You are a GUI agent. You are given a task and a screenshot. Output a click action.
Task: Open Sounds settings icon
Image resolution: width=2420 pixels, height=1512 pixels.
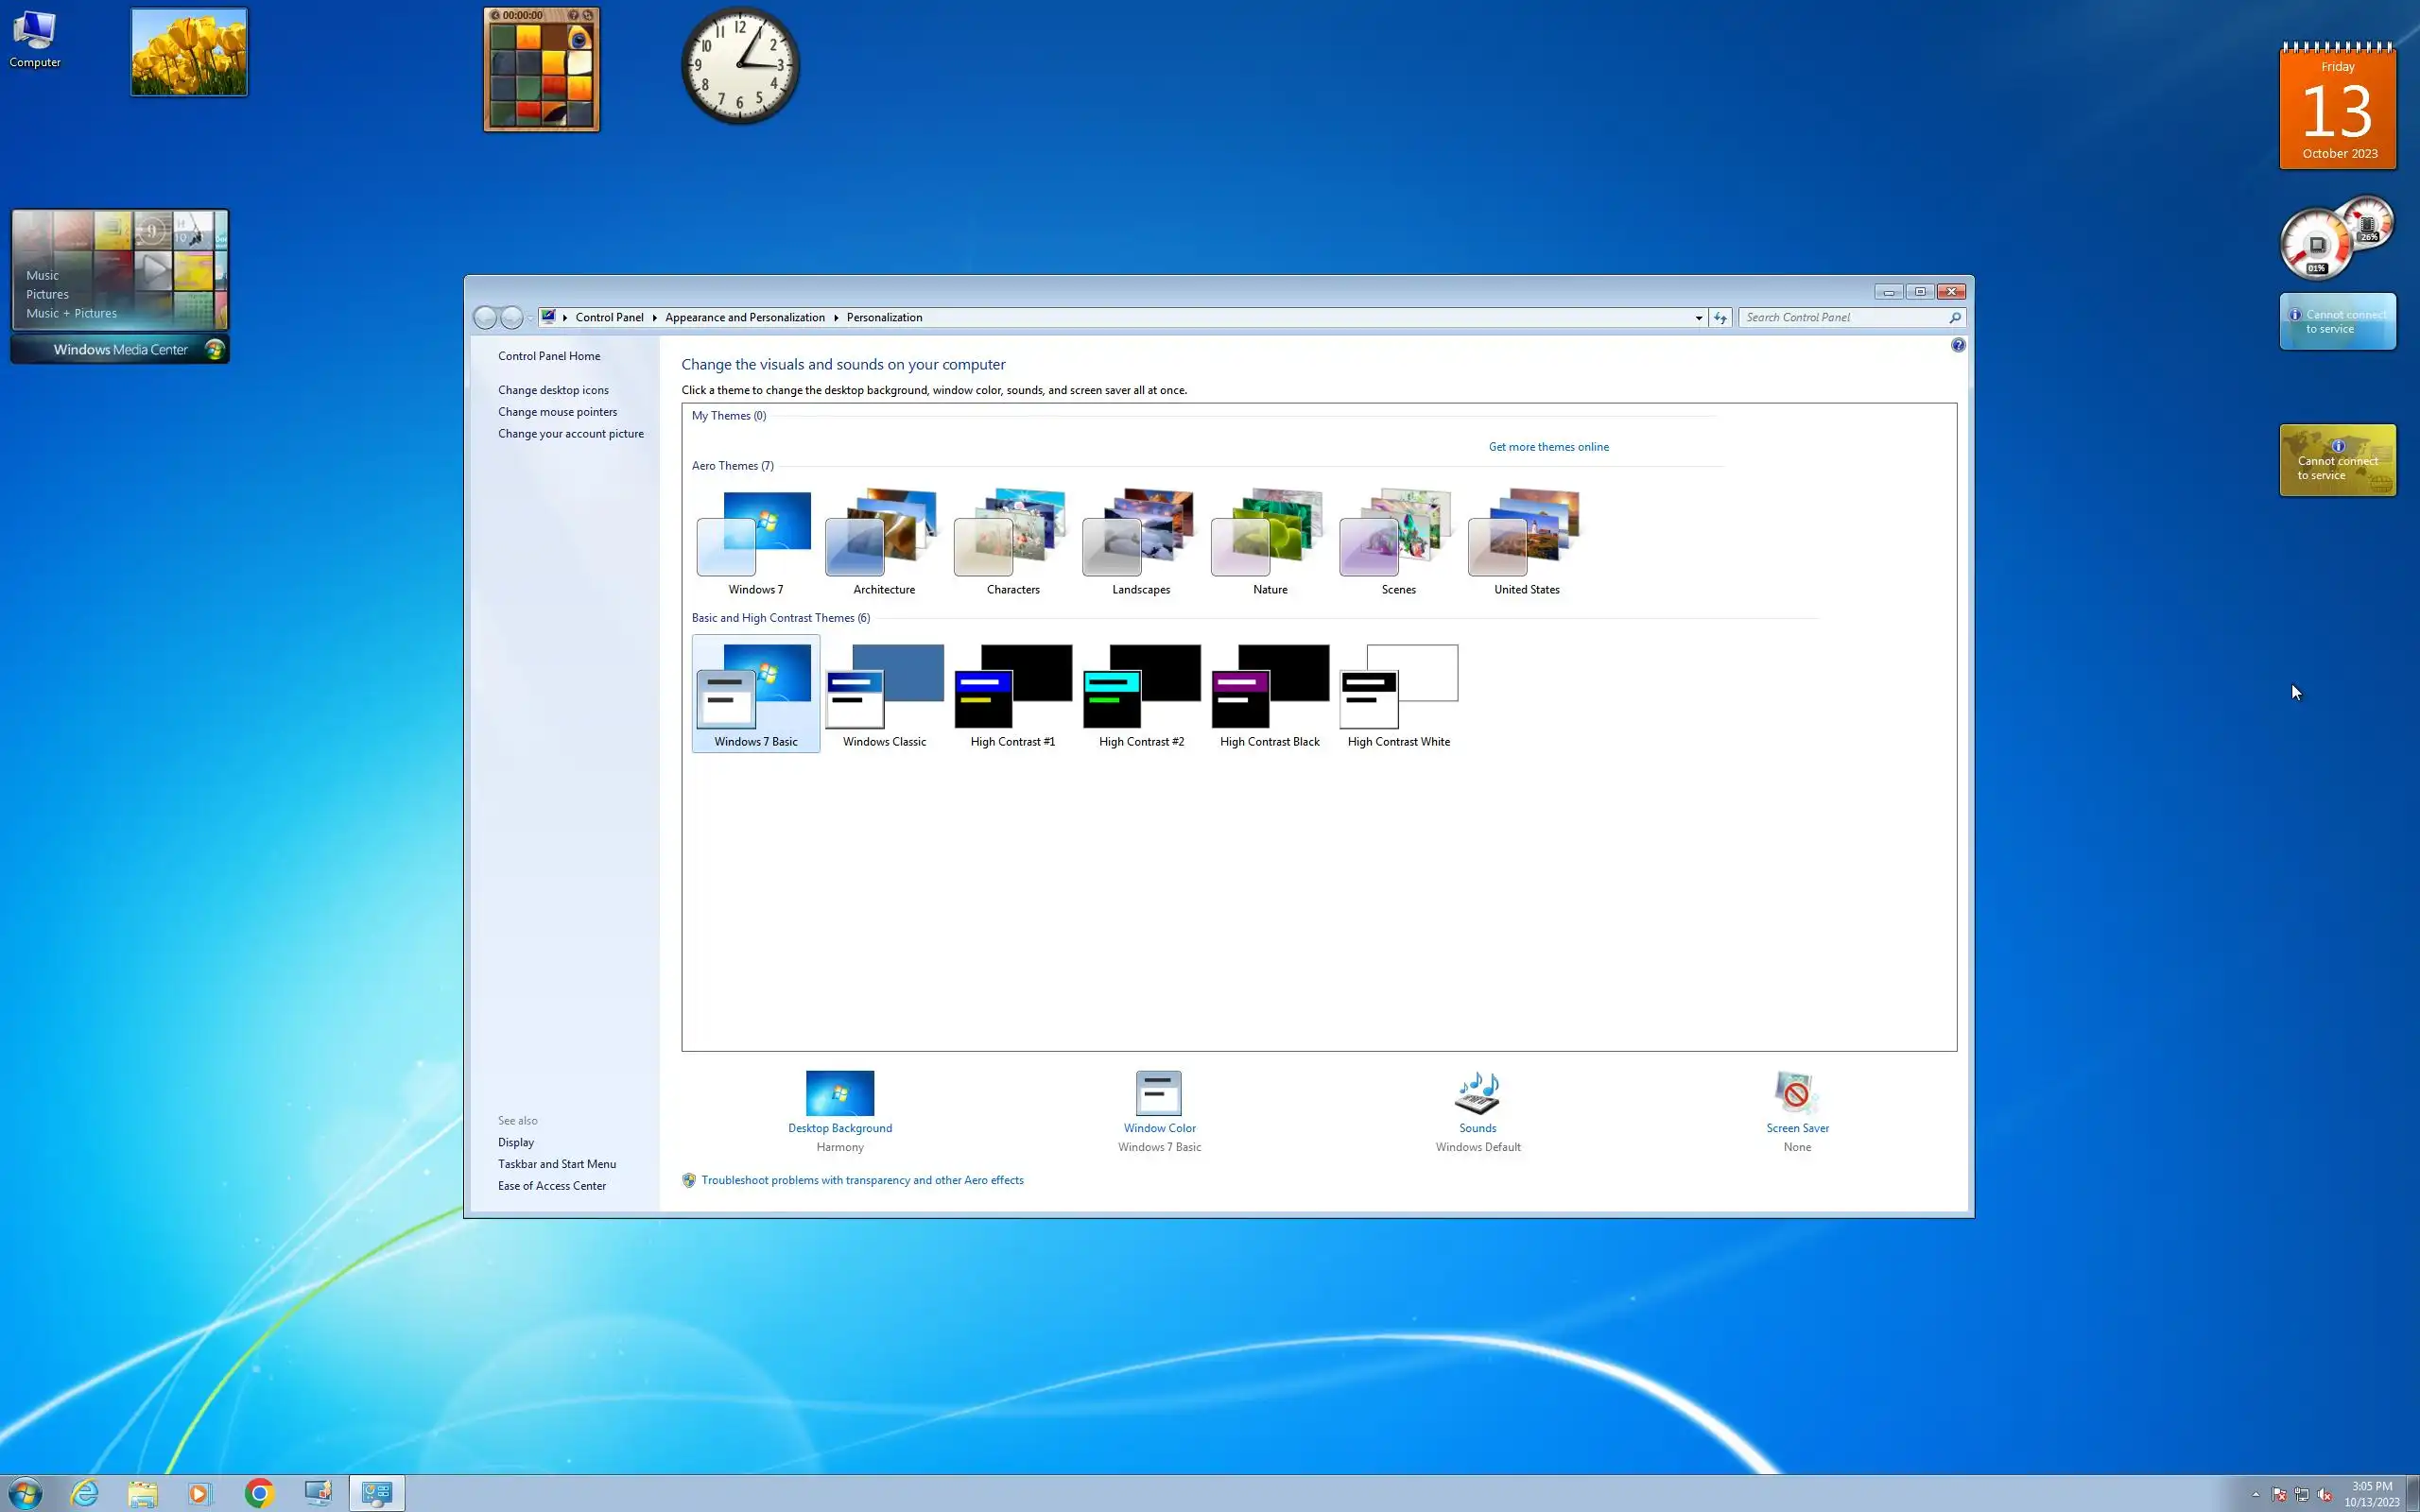(1477, 1093)
